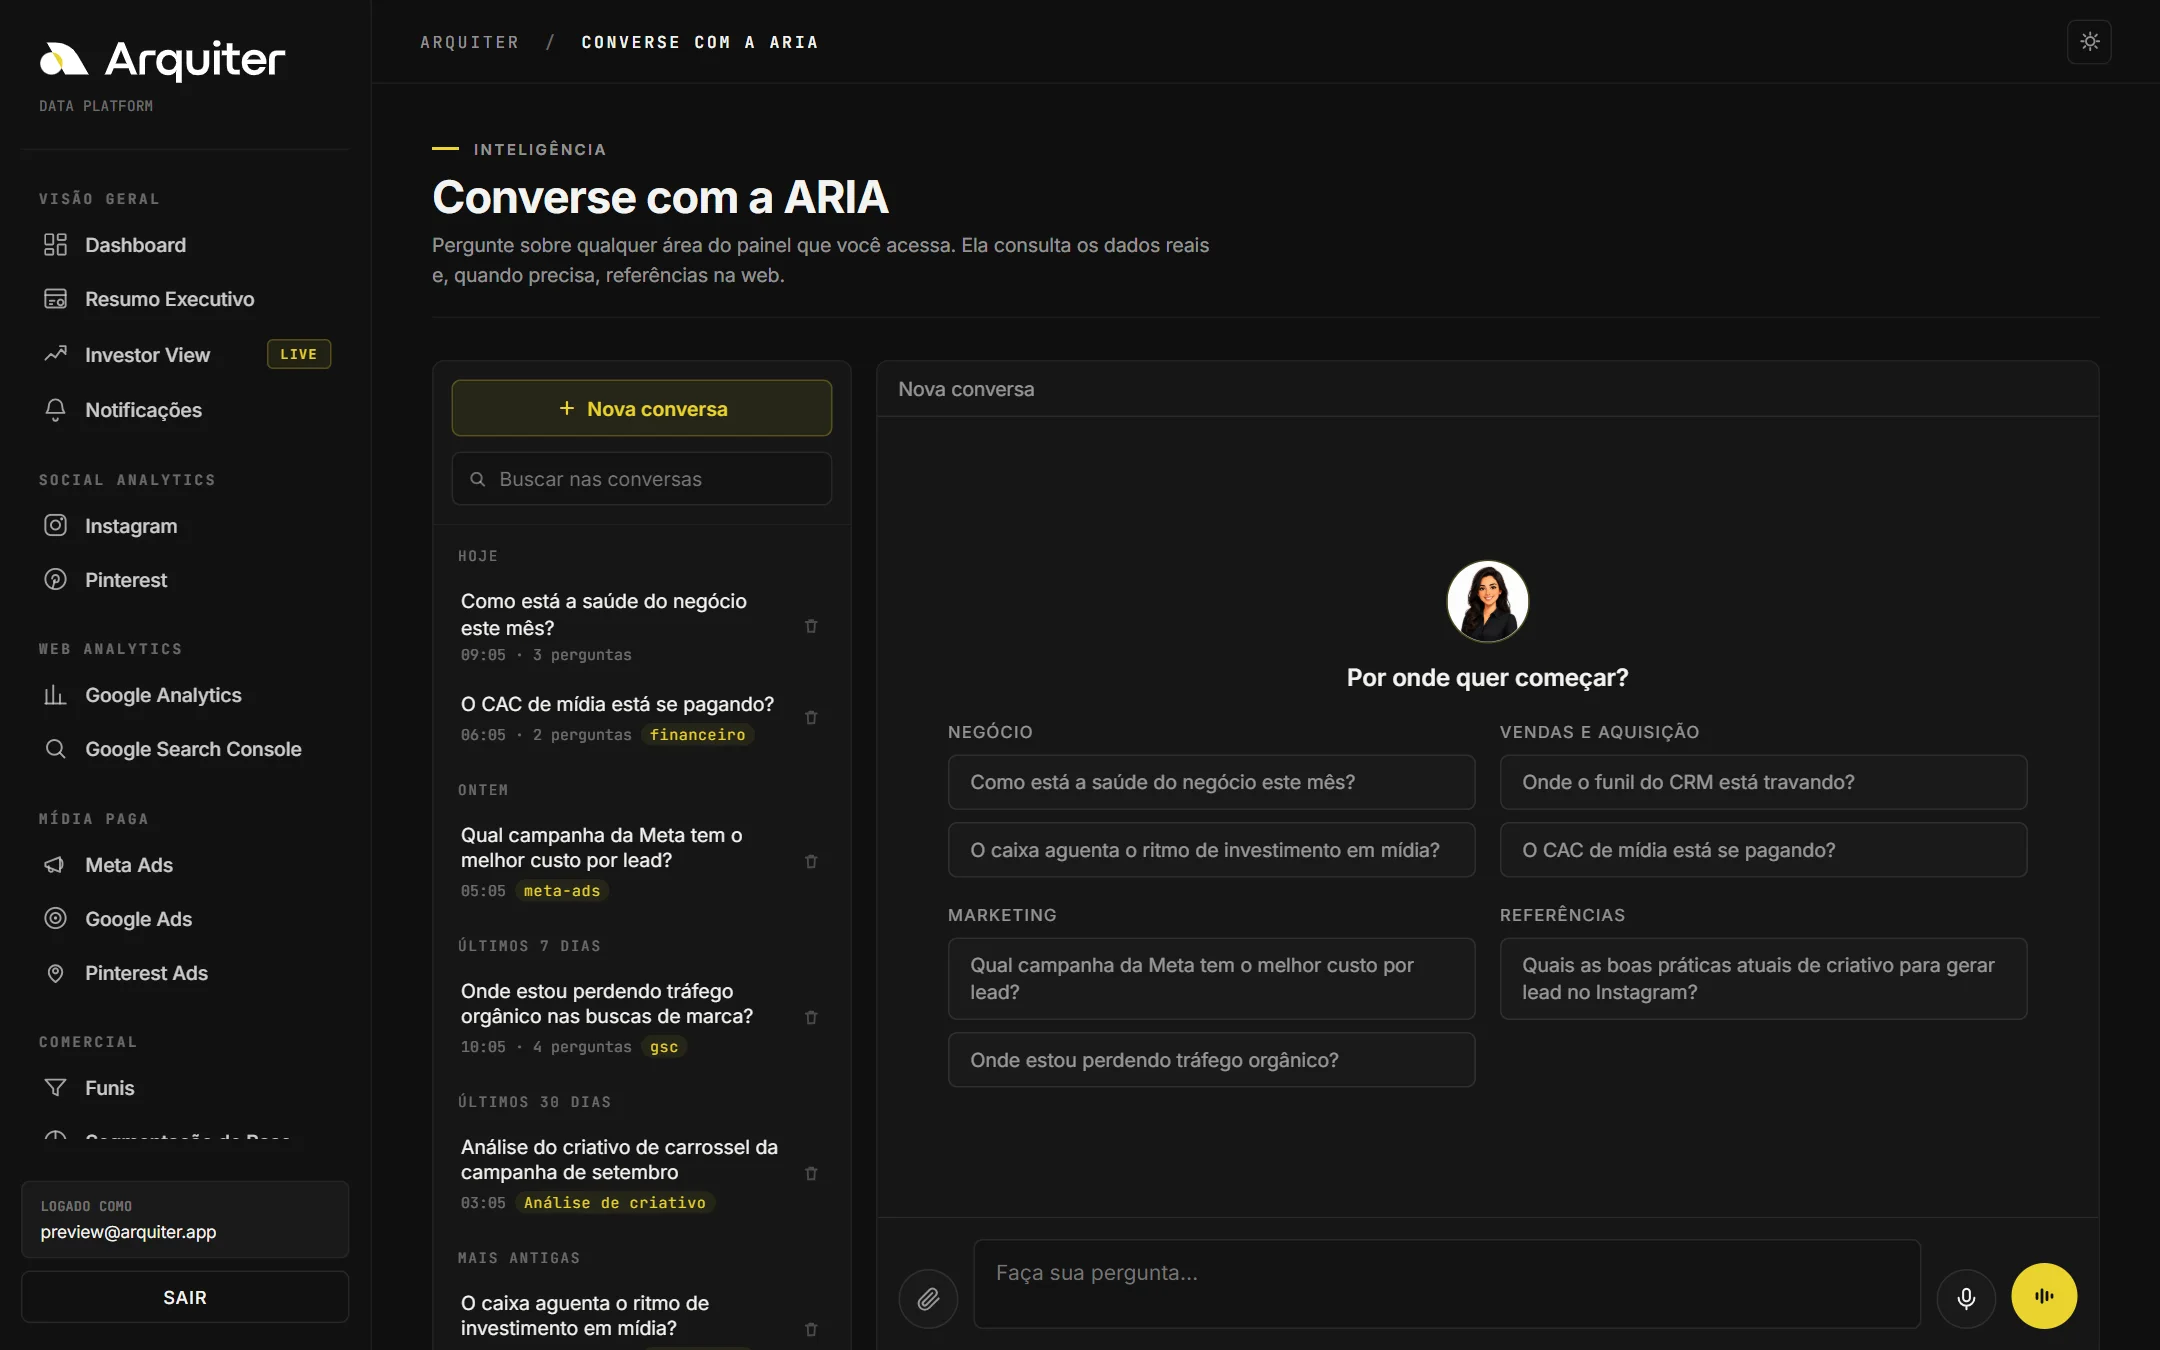Image resolution: width=2160 pixels, height=1350 pixels.
Task: Open conversation 'Análise do criativo de carrossel'
Action: click(x=620, y=1173)
